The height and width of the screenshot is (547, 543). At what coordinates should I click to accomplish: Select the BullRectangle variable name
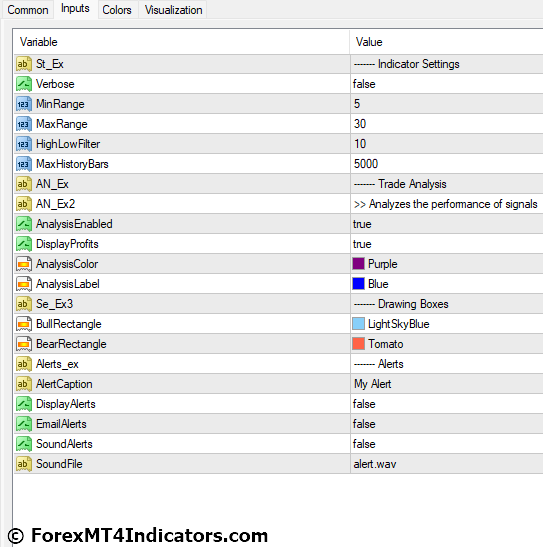[x=69, y=324]
